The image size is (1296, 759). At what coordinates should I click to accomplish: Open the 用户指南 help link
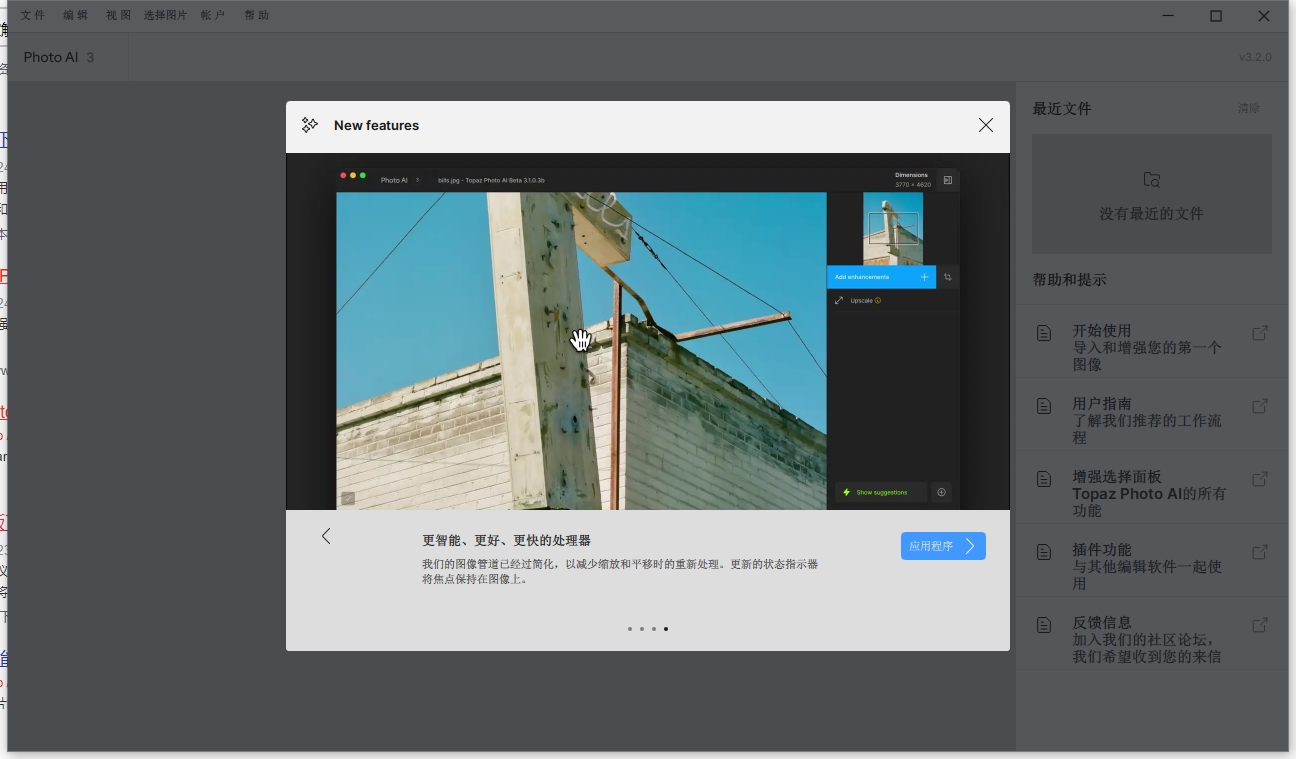[x=1152, y=414]
